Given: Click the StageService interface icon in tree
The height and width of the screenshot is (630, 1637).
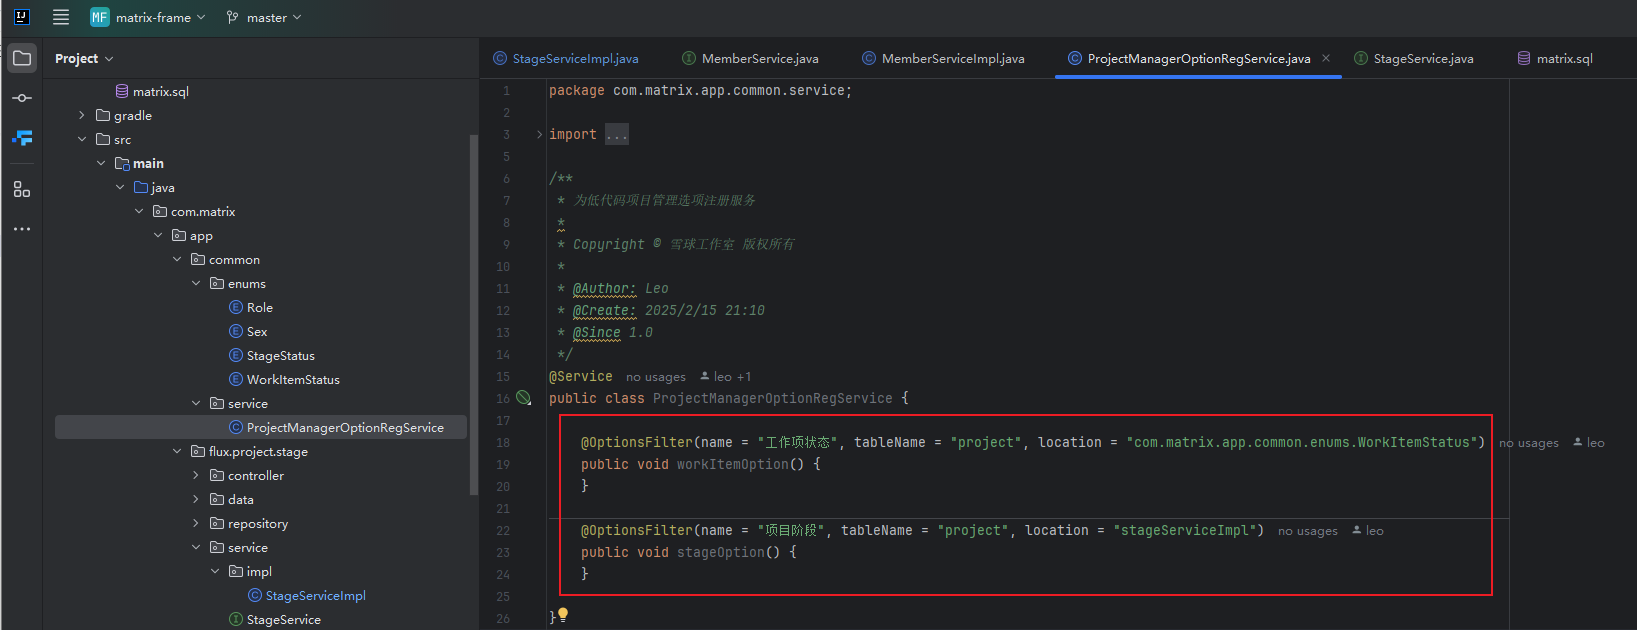Looking at the screenshot, I should 236,619.
